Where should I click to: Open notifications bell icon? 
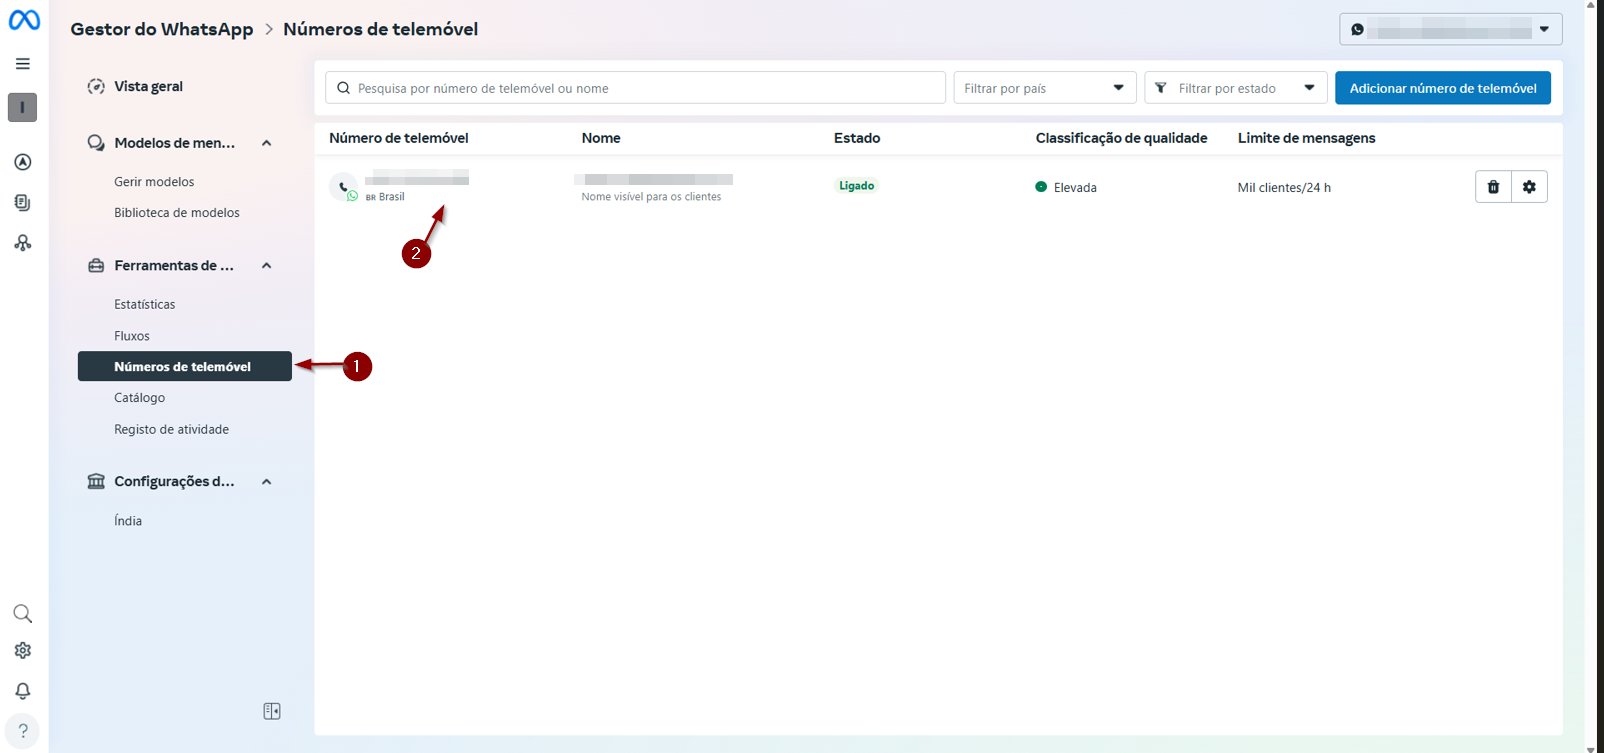coord(22,691)
